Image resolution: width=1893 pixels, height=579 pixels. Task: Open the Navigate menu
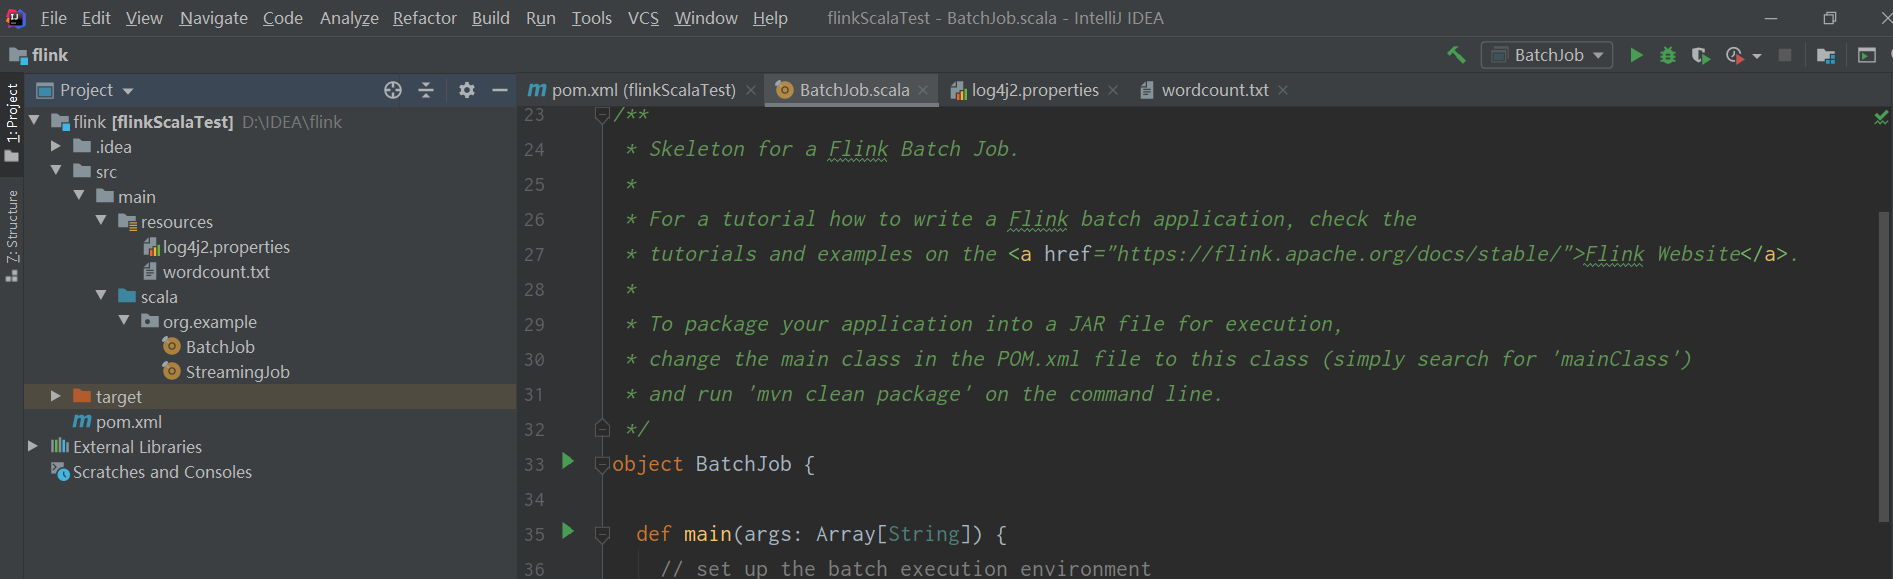214,18
